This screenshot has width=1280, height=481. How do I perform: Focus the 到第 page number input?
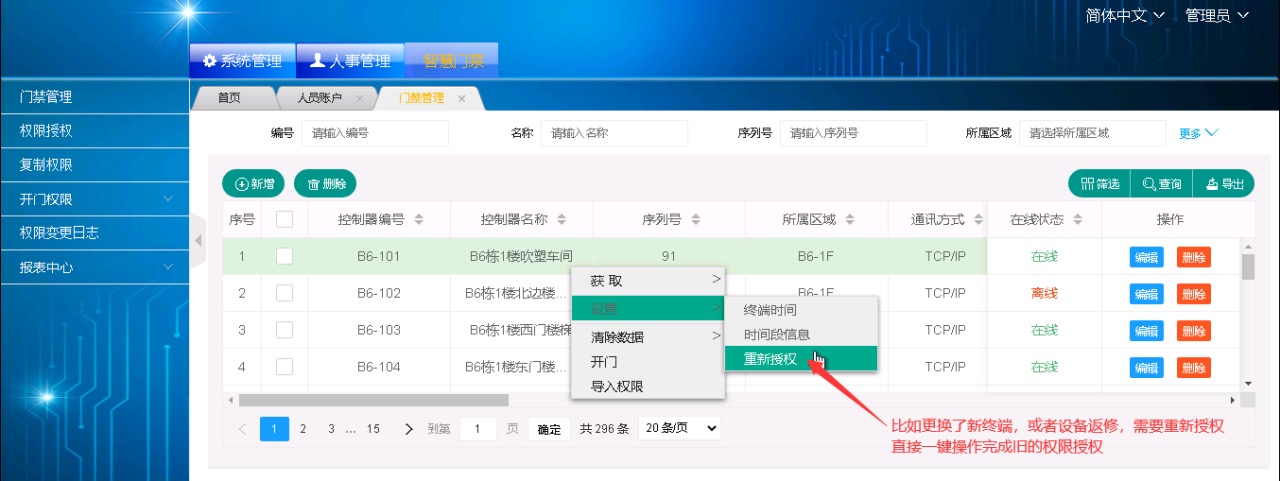click(478, 429)
